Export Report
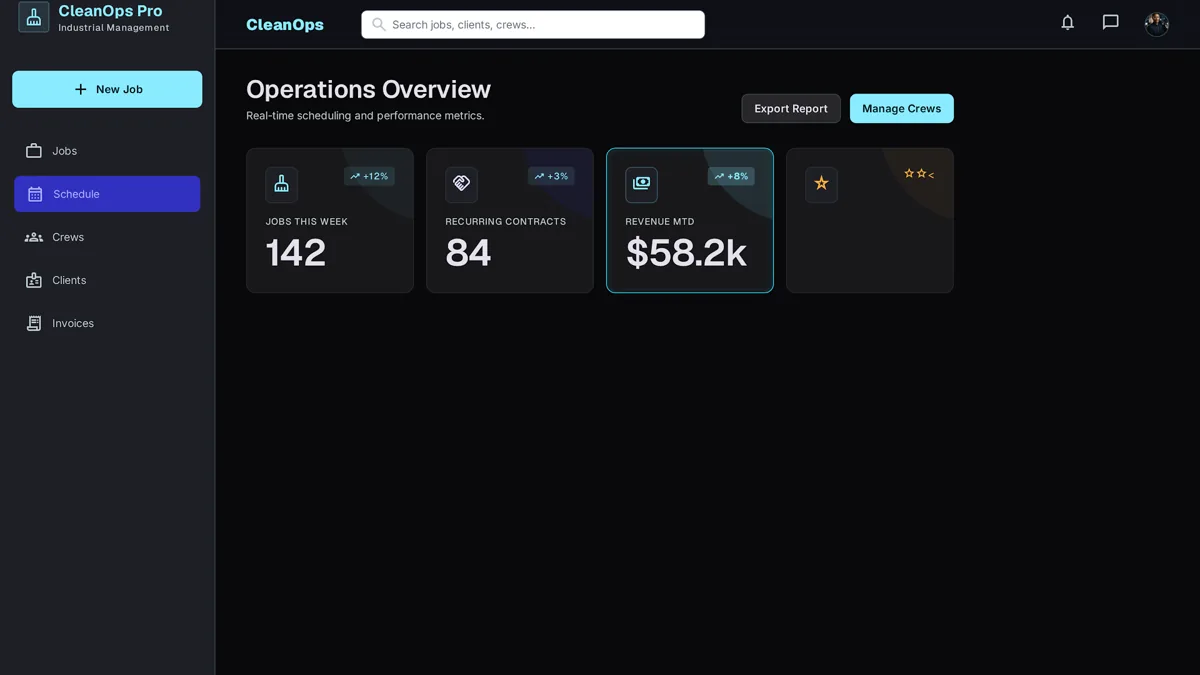 (791, 108)
